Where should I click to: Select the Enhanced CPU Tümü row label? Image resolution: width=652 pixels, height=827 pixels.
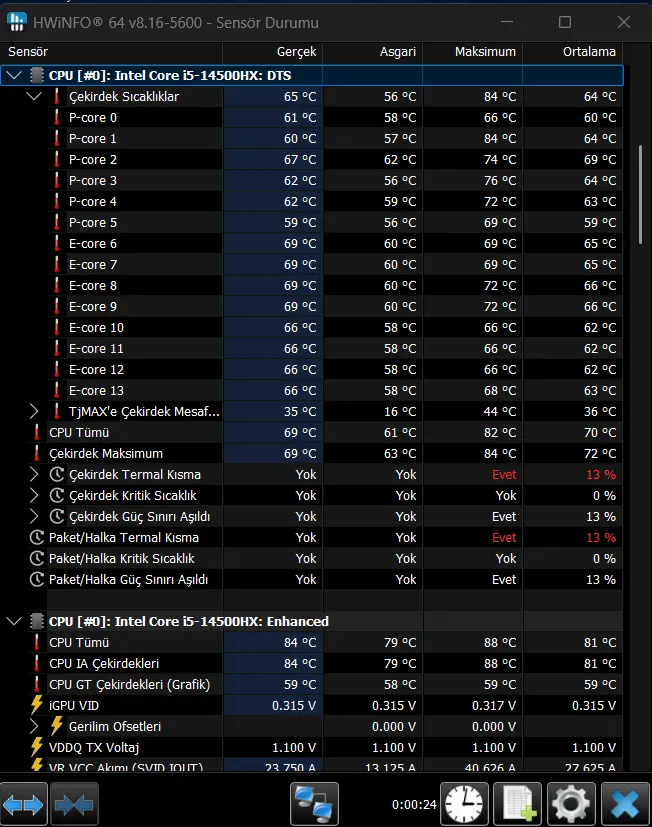[79, 642]
